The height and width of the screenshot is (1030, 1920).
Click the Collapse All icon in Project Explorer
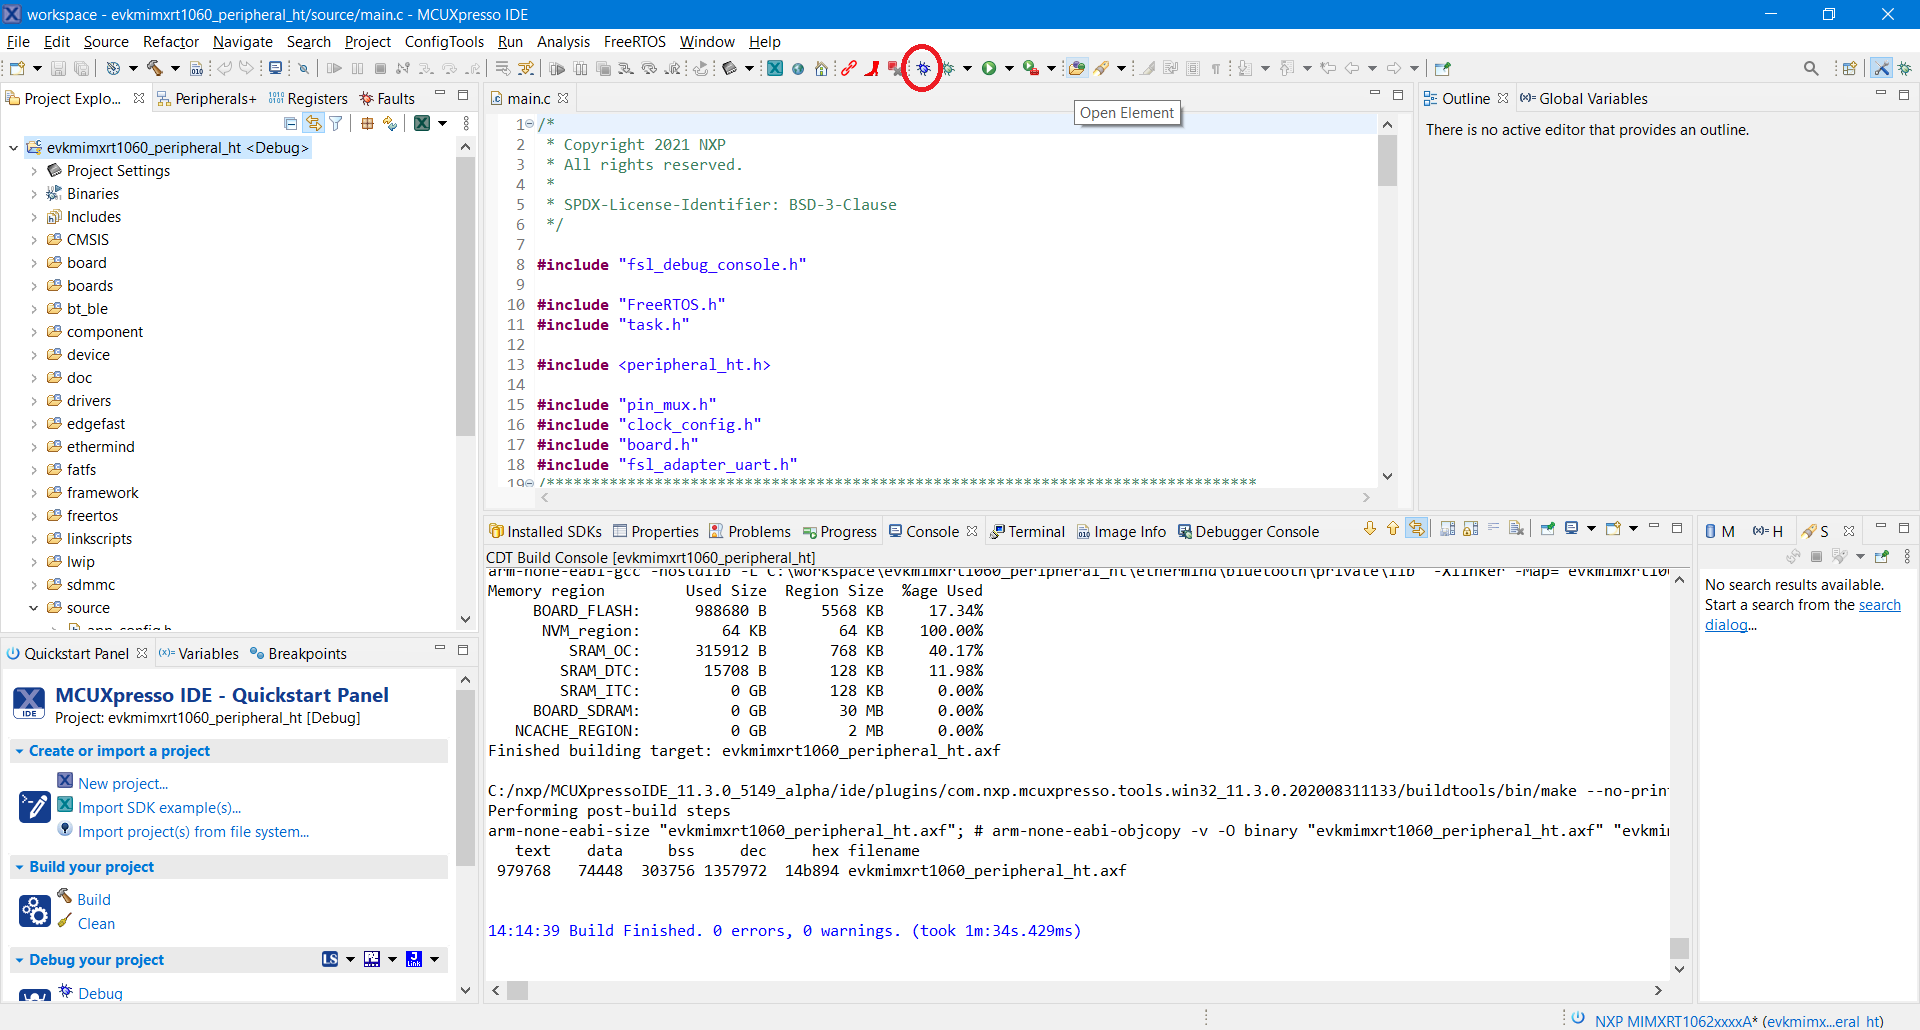point(290,123)
